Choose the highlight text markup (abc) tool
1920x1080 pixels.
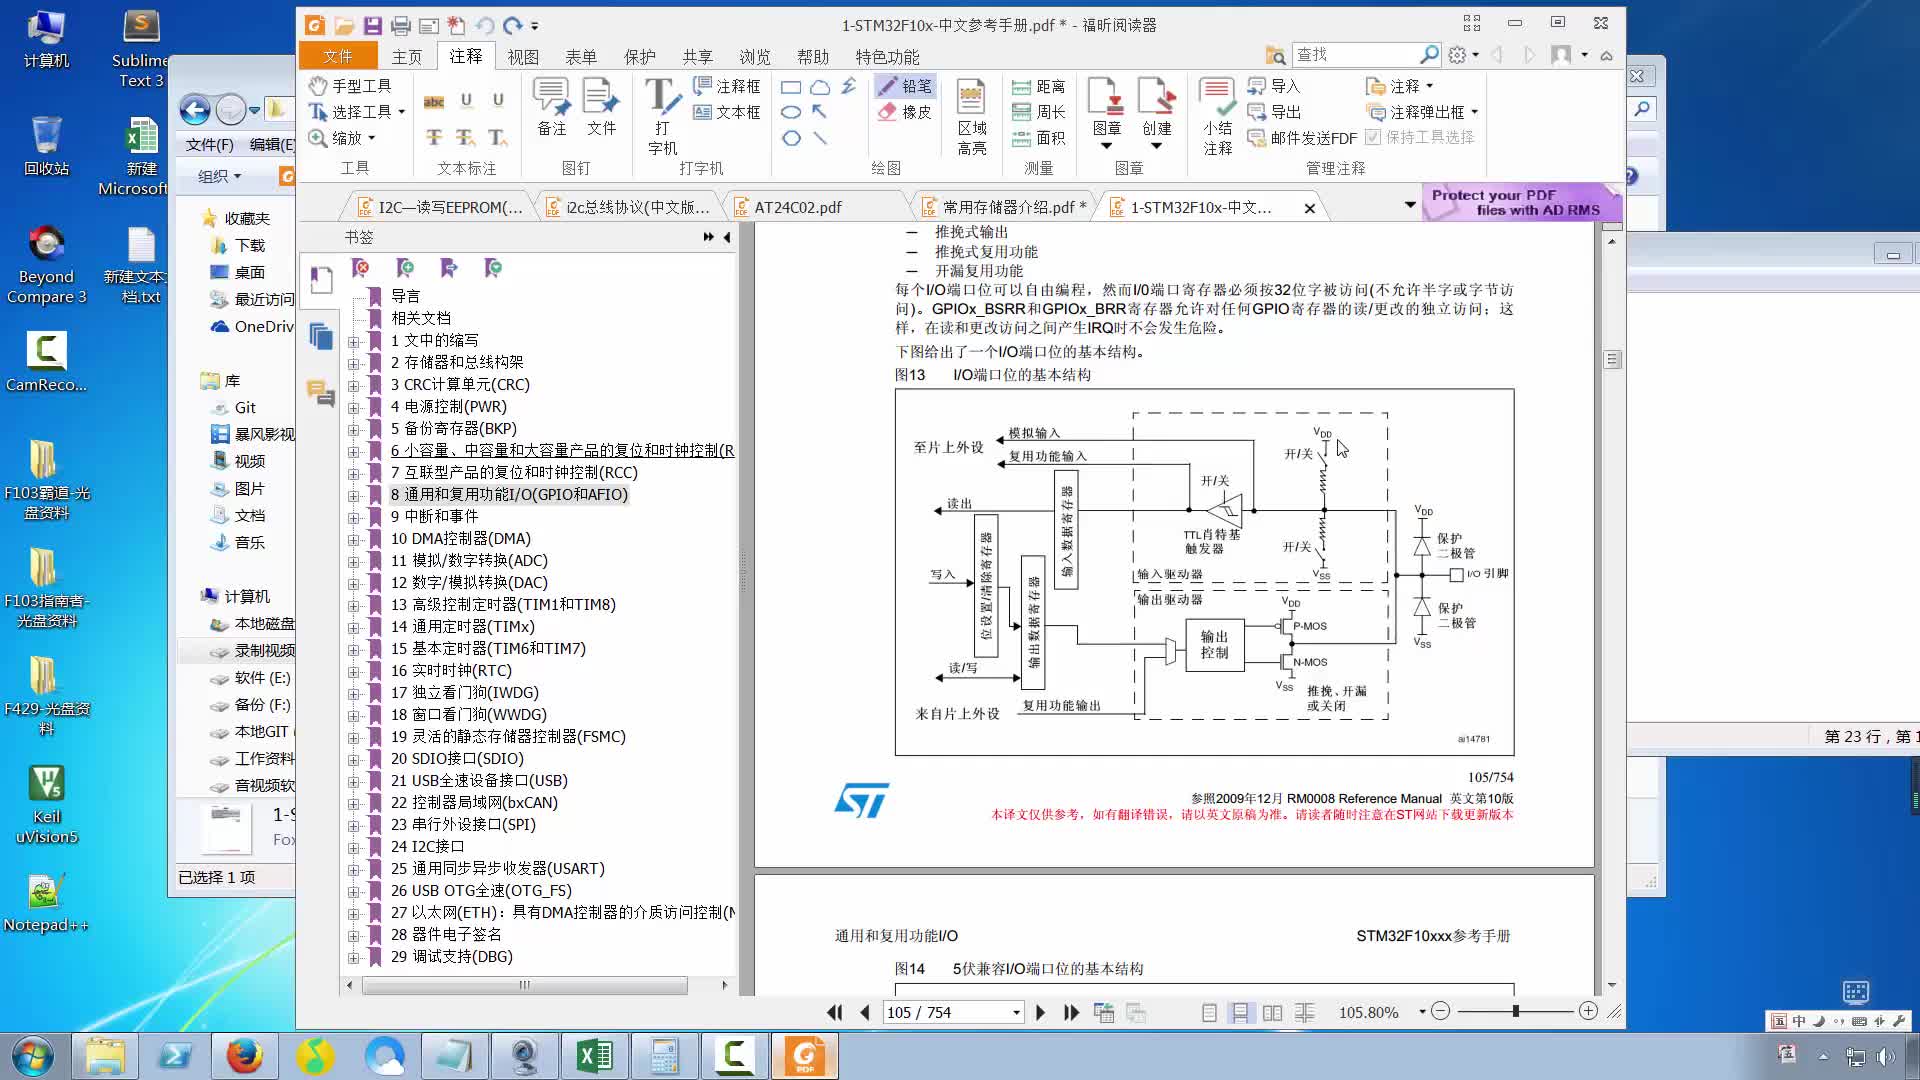434,101
